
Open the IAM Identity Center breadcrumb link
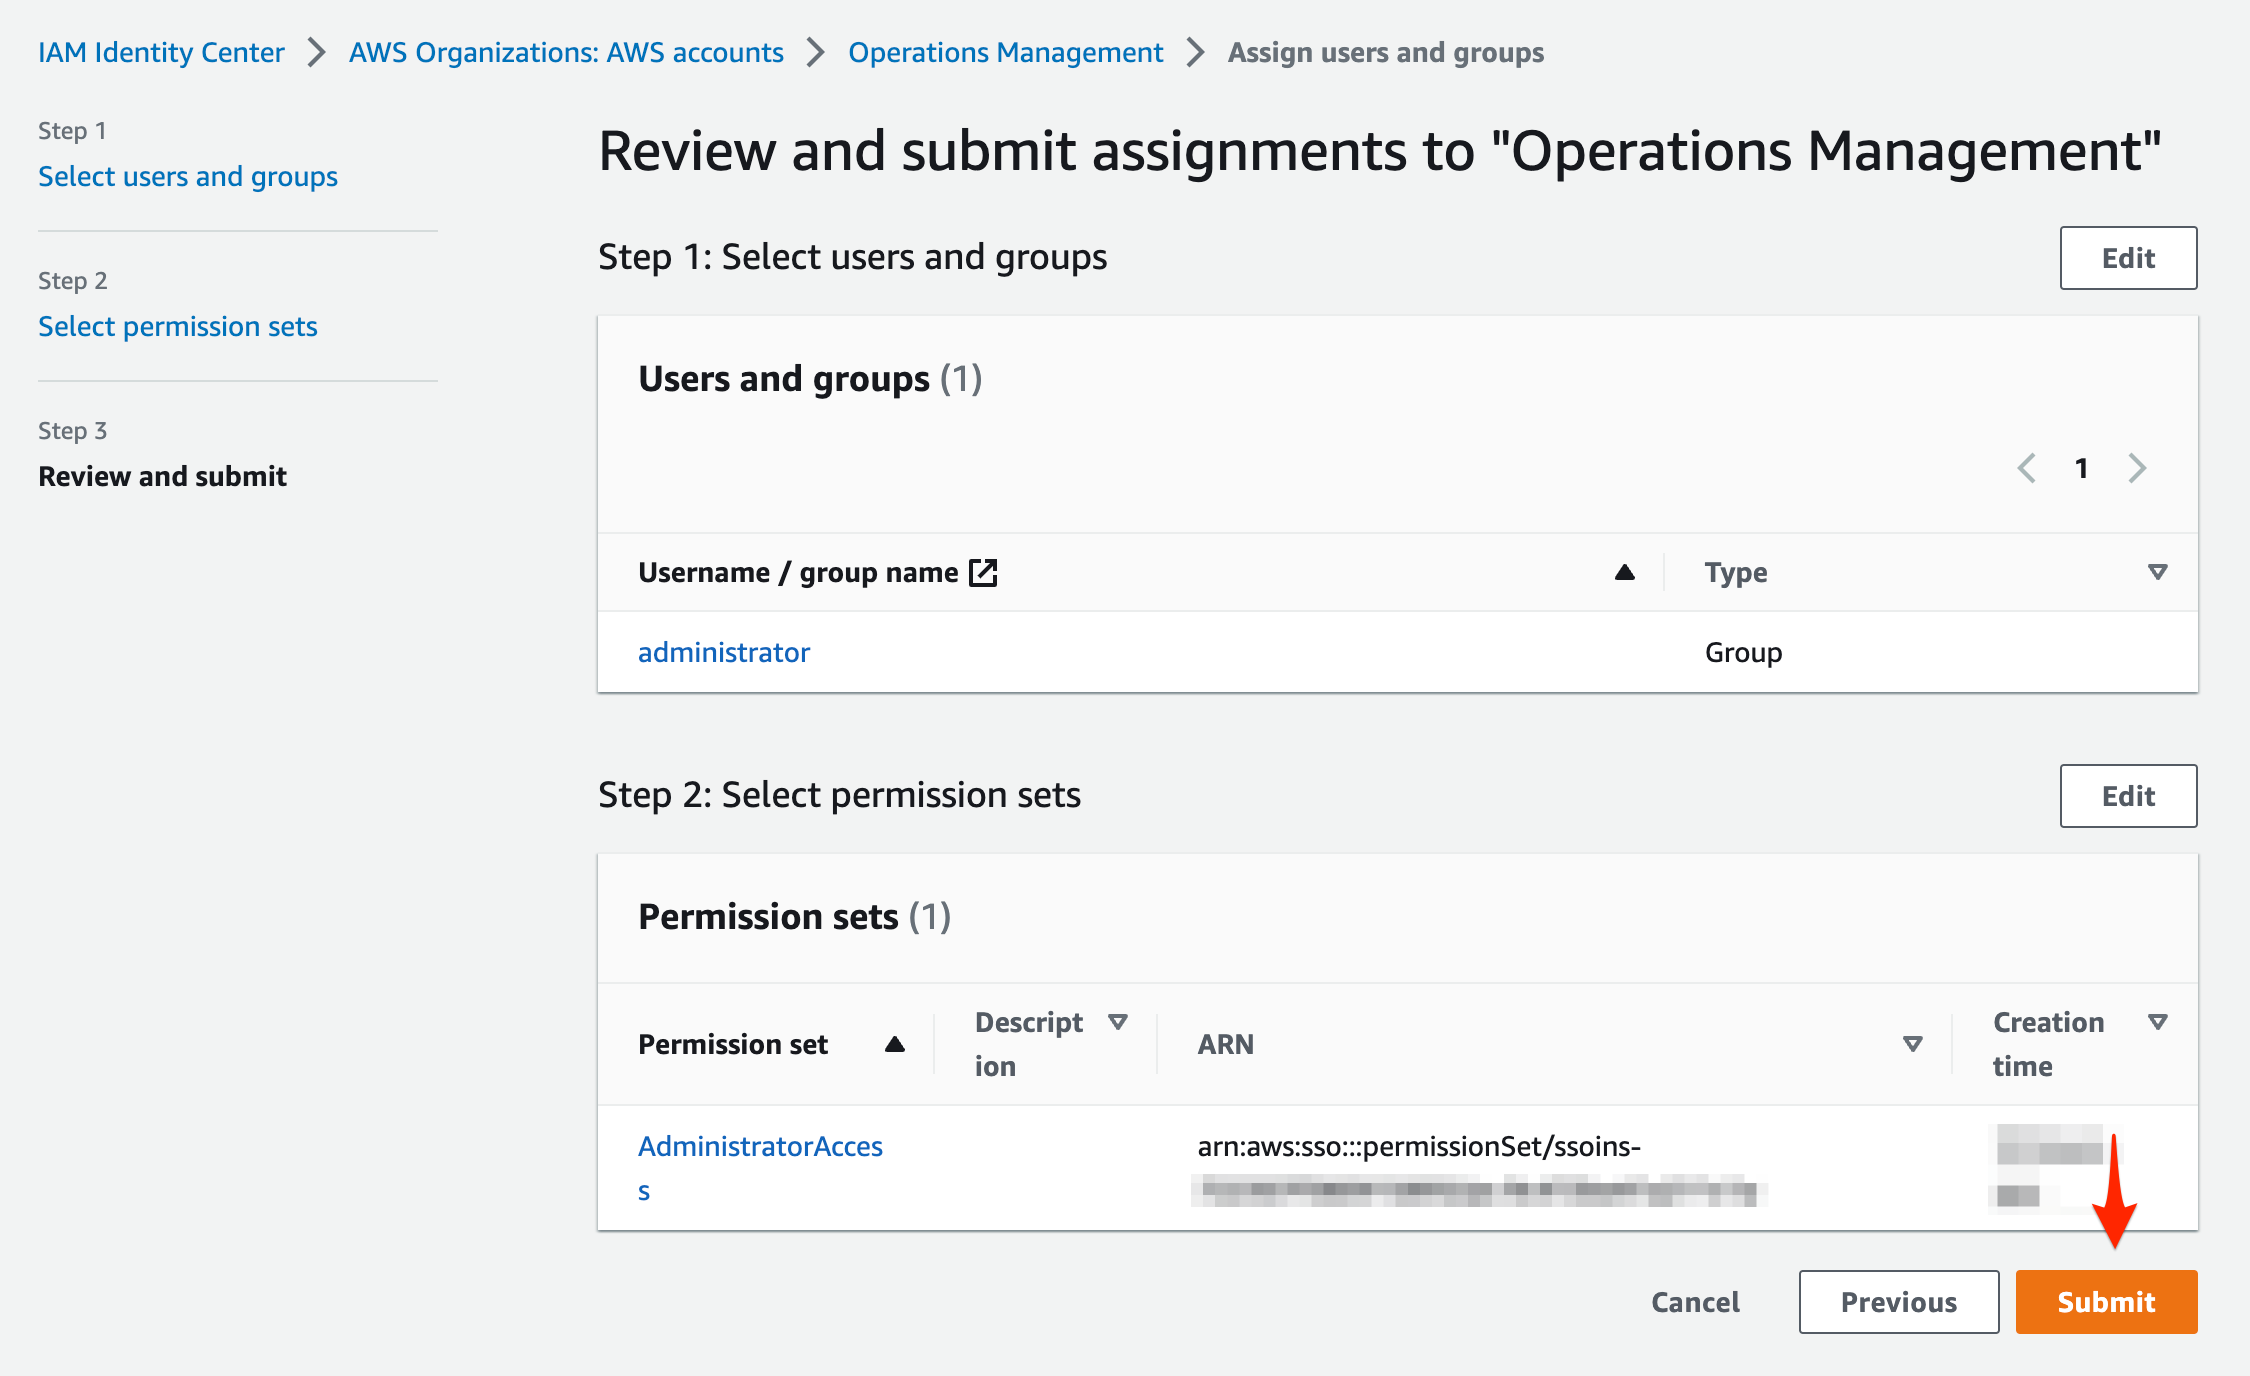click(161, 52)
